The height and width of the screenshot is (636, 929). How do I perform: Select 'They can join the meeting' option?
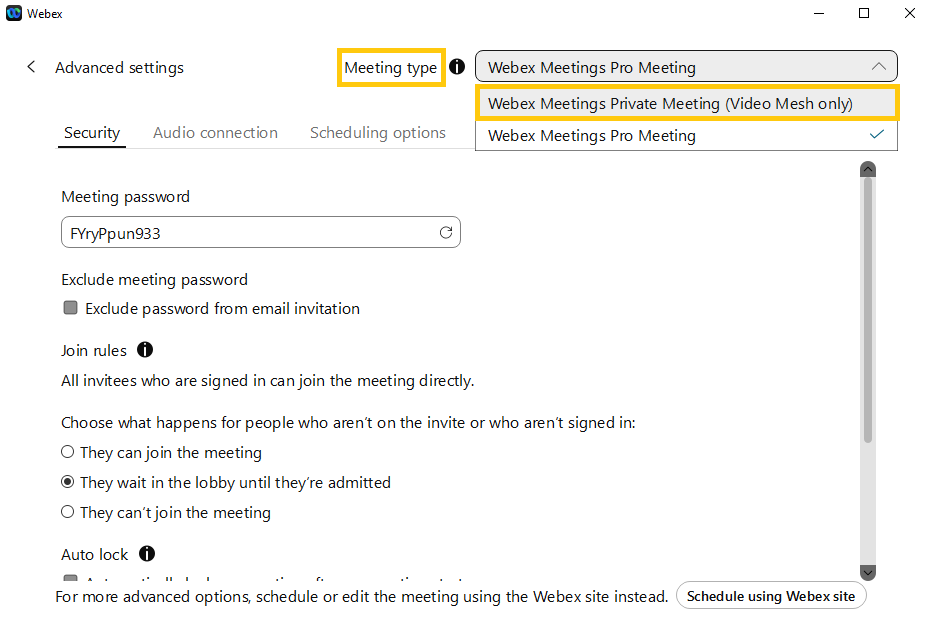pos(68,452)
